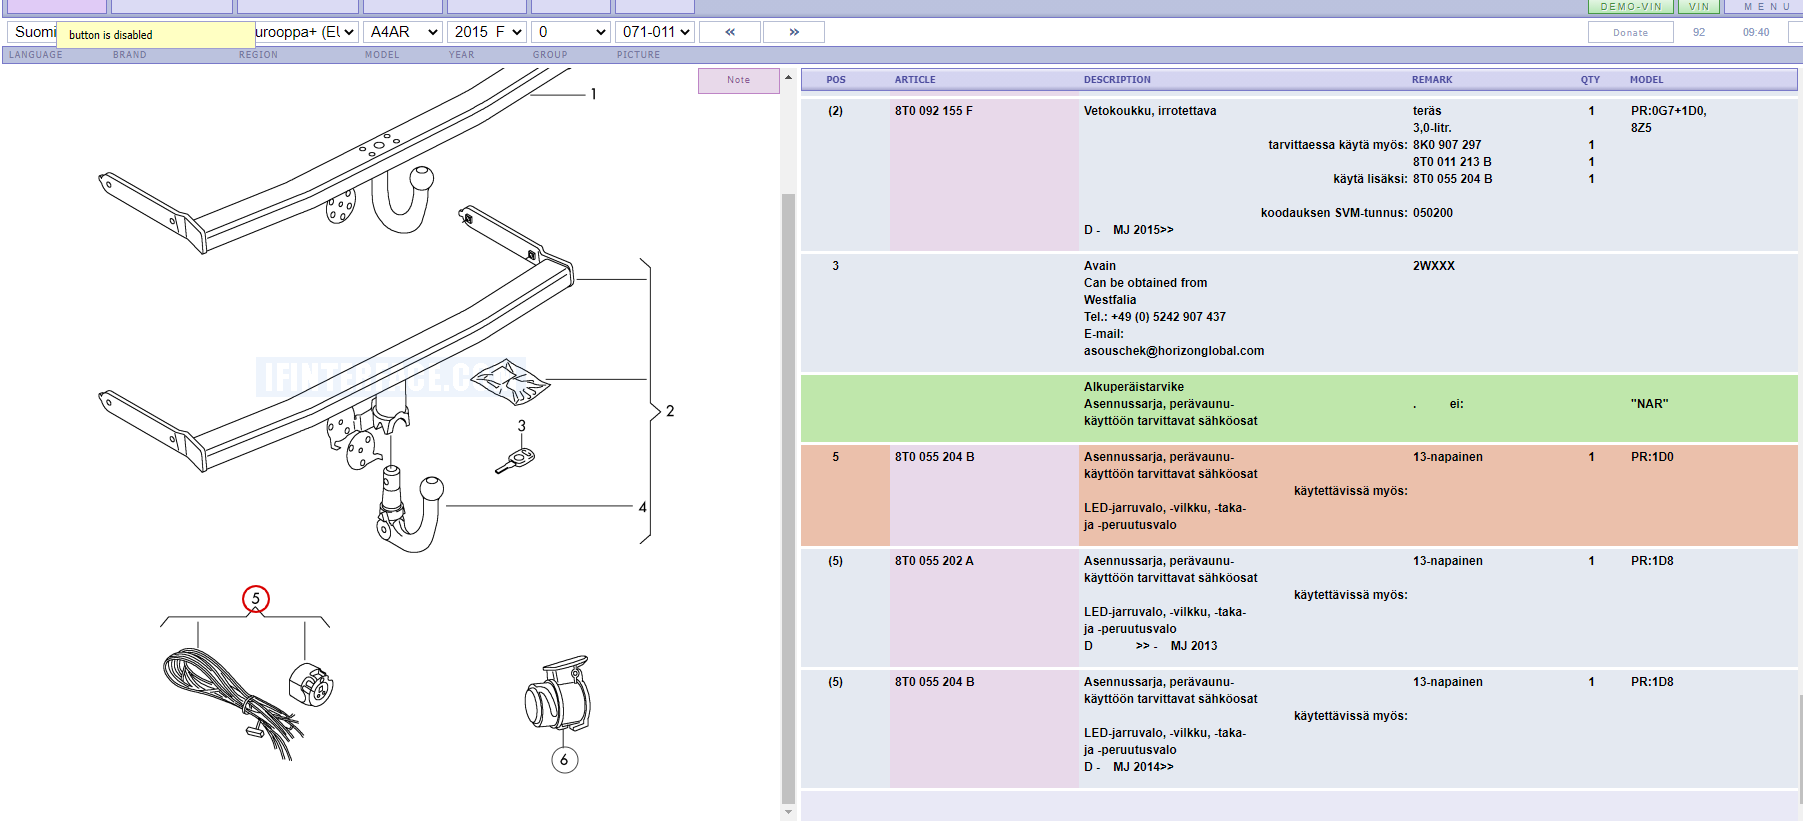Screen dimensions: 1803x824
Task: Open the 071-011 picture dropdown
Action: click(x=655, y=32)
